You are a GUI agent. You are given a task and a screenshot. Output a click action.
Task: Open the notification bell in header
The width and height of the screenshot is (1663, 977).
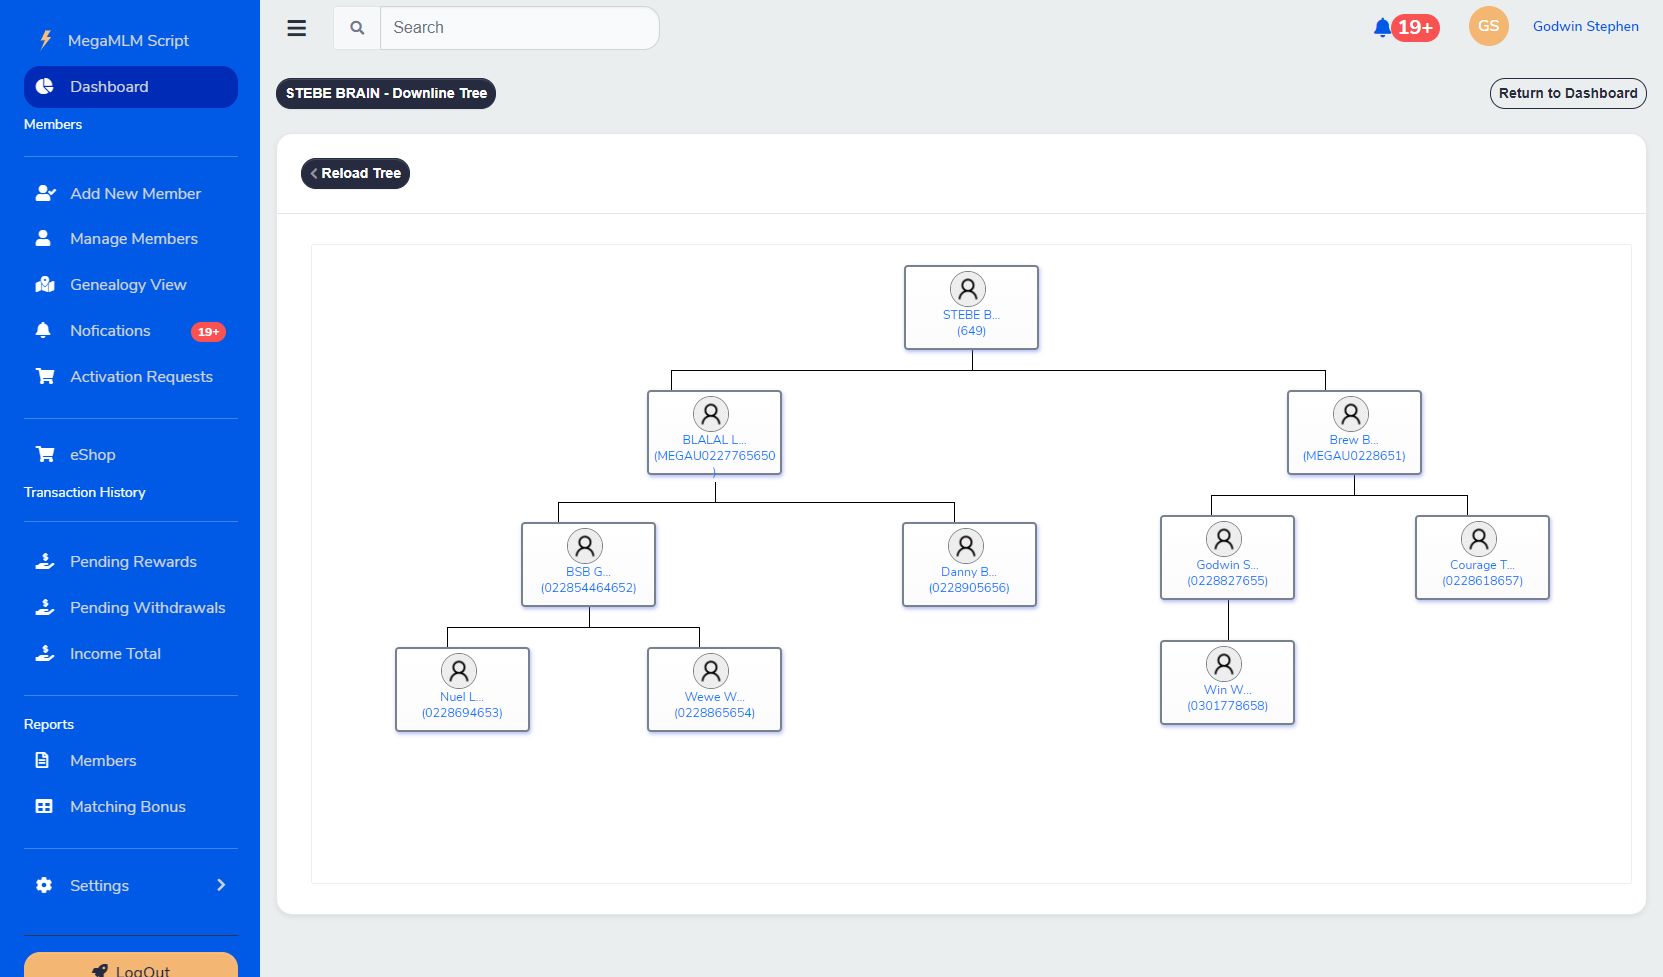click(1383, 28)
